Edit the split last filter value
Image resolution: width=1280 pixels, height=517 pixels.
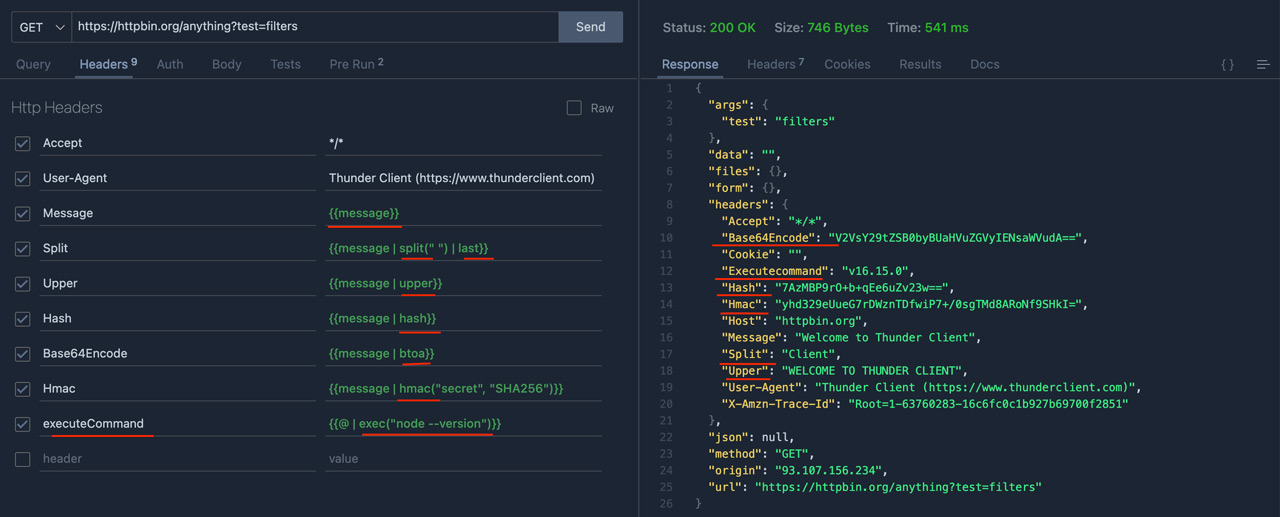[464, 248]
